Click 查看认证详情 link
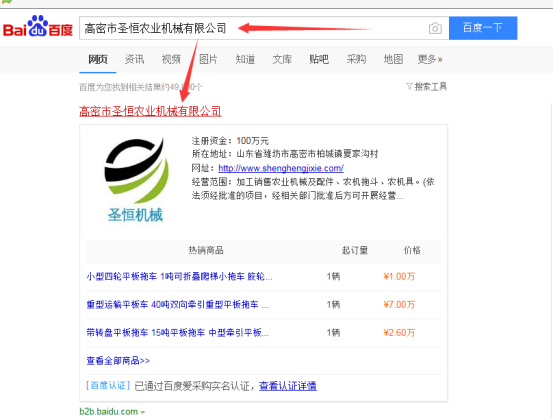The width and height of the screenshot is (554, 418). 288,386
